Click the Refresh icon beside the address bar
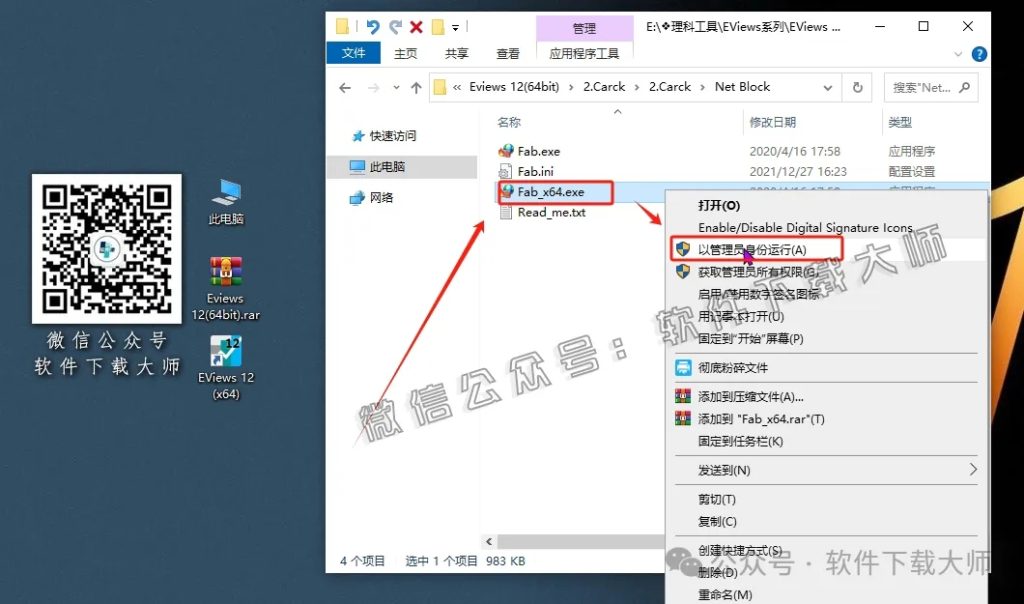This screenshot has height=604, width=1024. coord(857,87)
